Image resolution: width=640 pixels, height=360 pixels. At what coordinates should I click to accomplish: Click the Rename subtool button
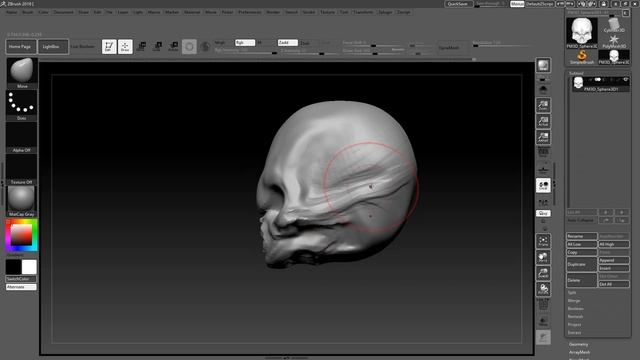coord(582,236)
